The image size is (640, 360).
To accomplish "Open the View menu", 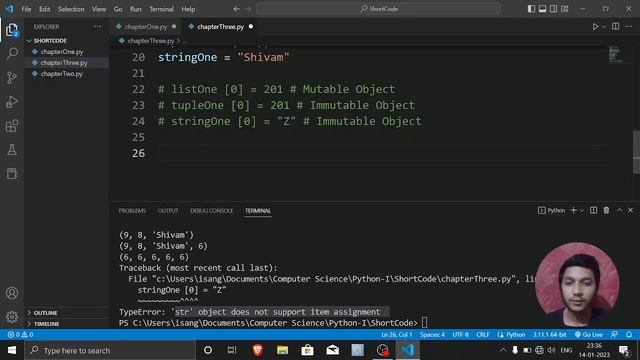I will (x=99, y=9).
